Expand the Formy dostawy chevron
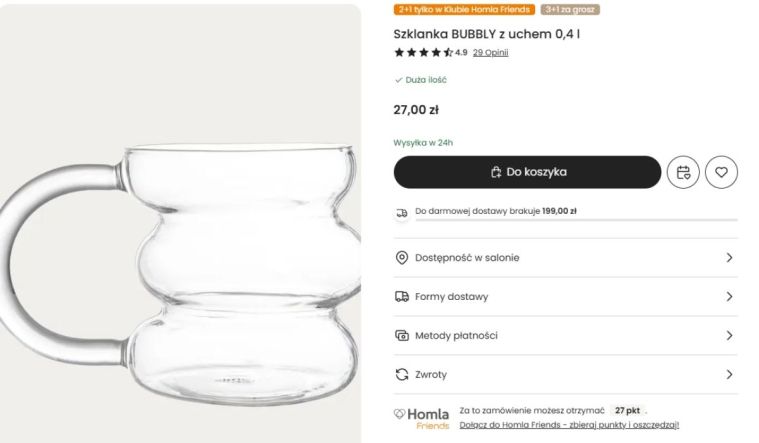Image resolution: width=759 pixels, height=443 pixels. click(729, 296)
